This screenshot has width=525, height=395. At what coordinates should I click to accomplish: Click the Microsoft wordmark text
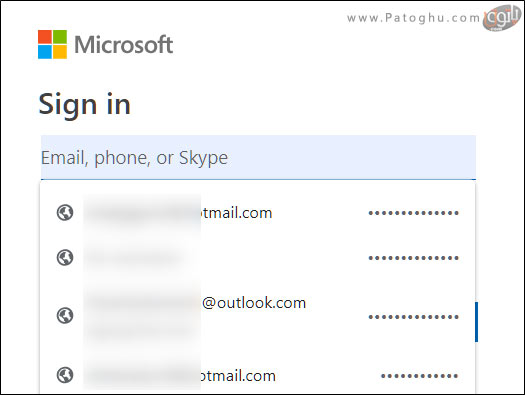coord(124,45)
